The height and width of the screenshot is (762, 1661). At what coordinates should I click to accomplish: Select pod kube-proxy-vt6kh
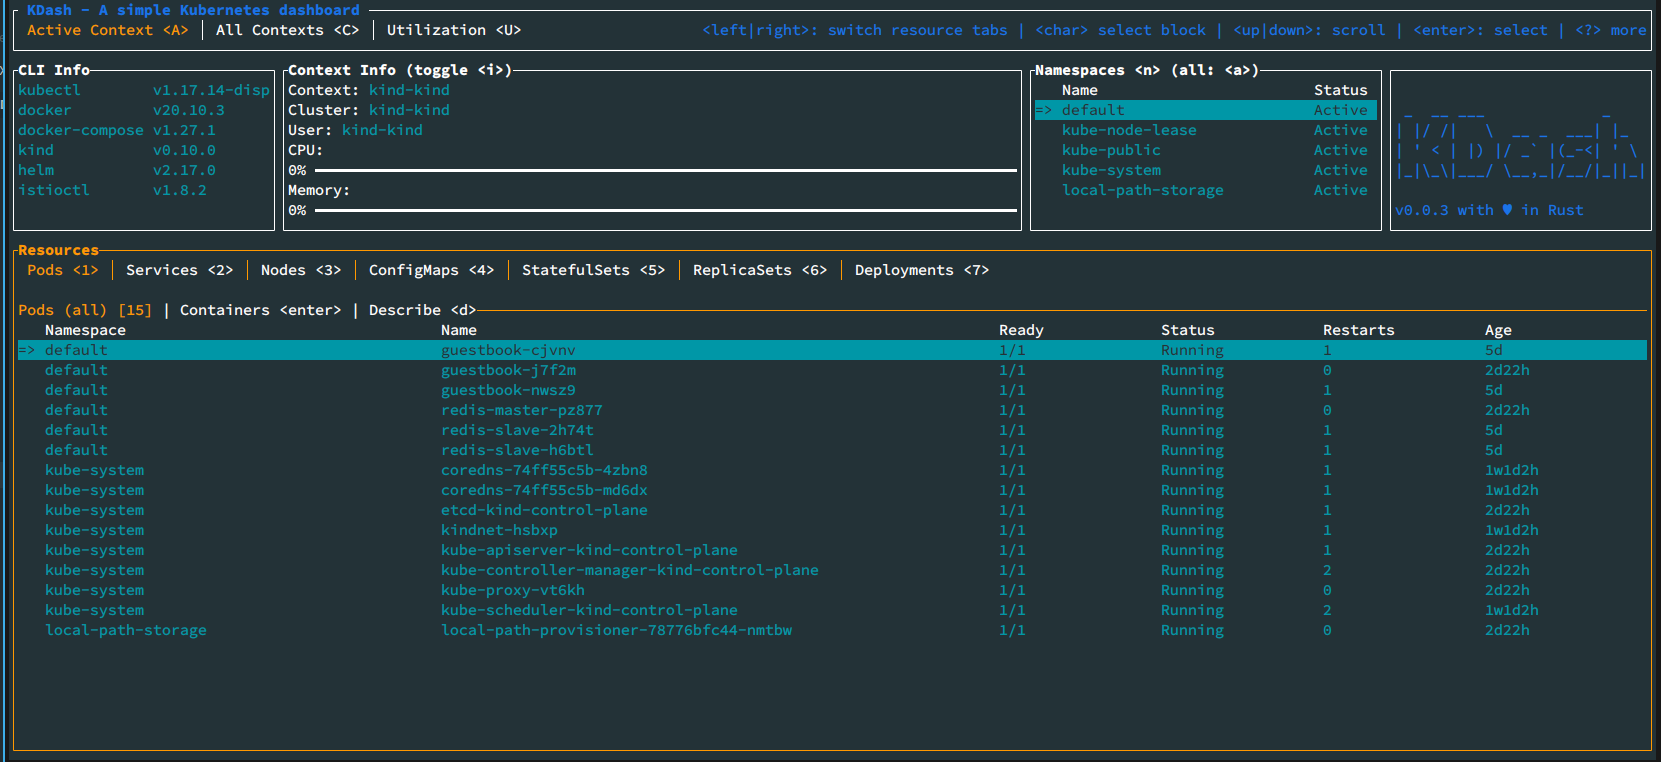tap(832, 590)
